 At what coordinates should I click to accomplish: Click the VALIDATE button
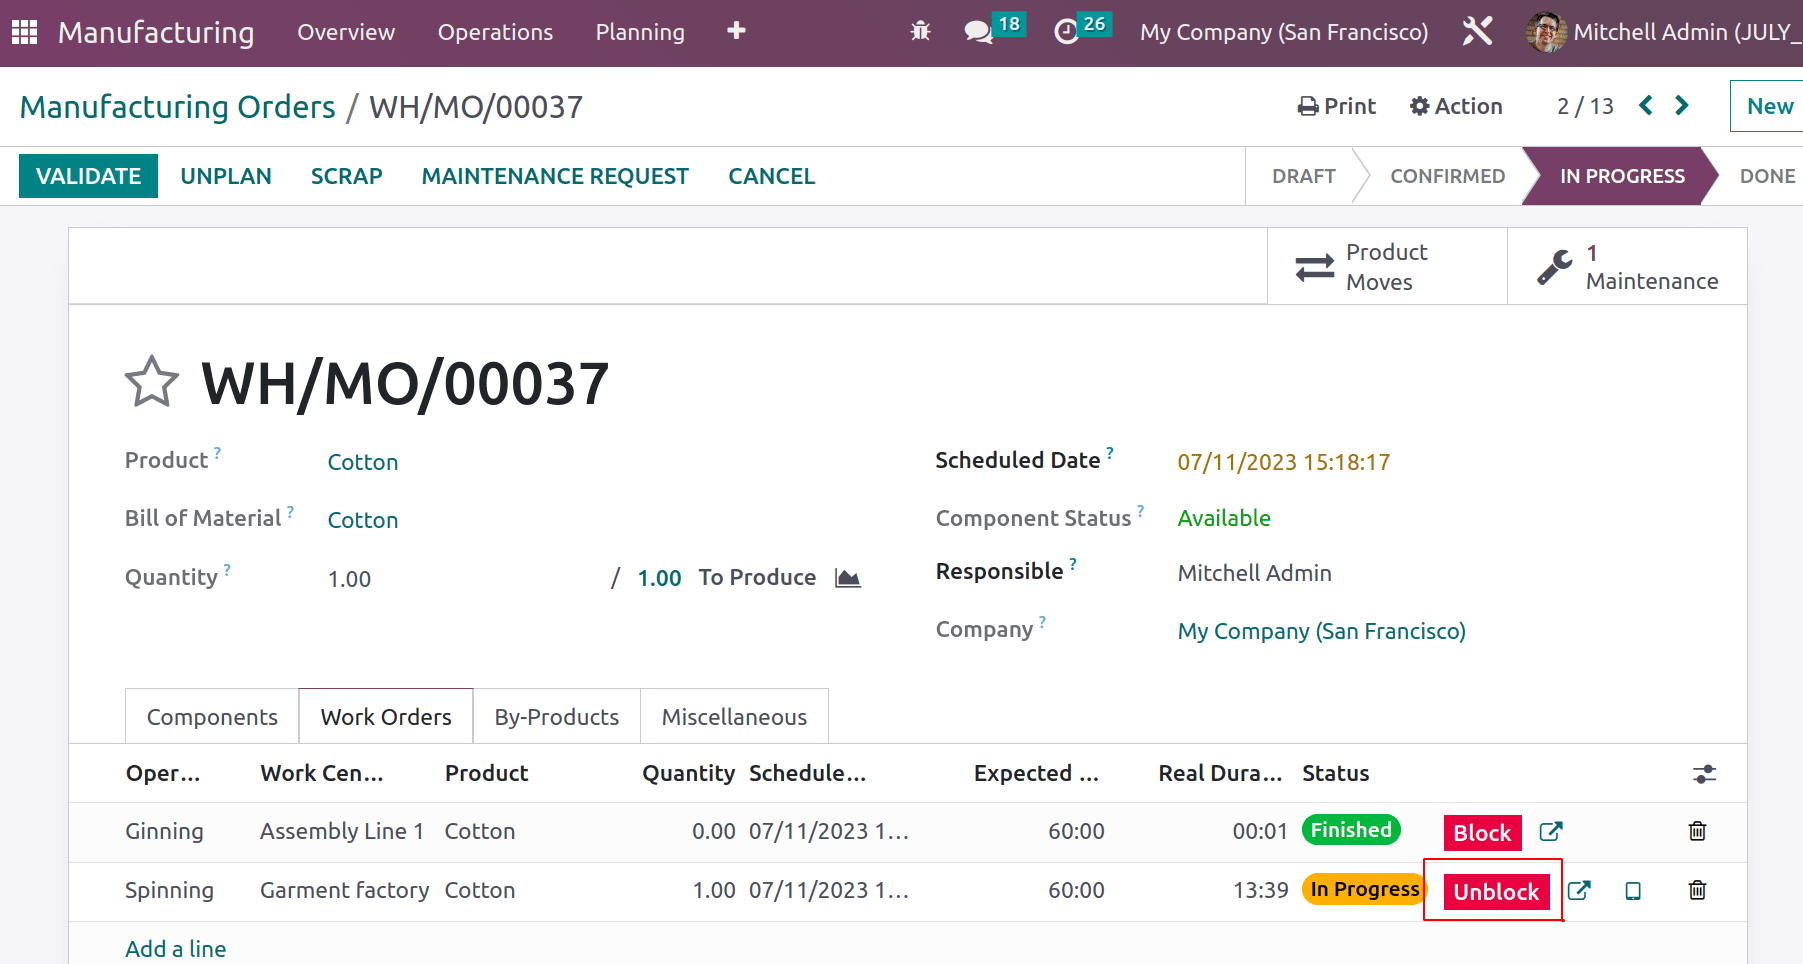click(x=88, y=176)
